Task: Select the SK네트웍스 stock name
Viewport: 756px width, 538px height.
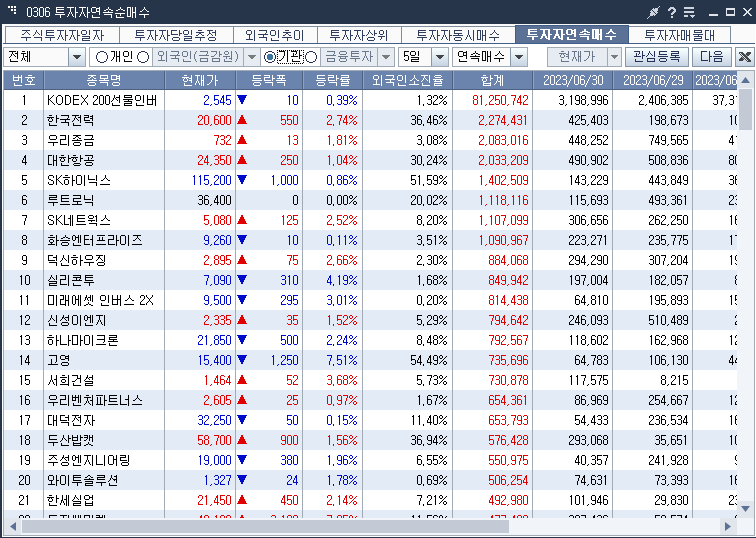Action: tap(79, 220)
